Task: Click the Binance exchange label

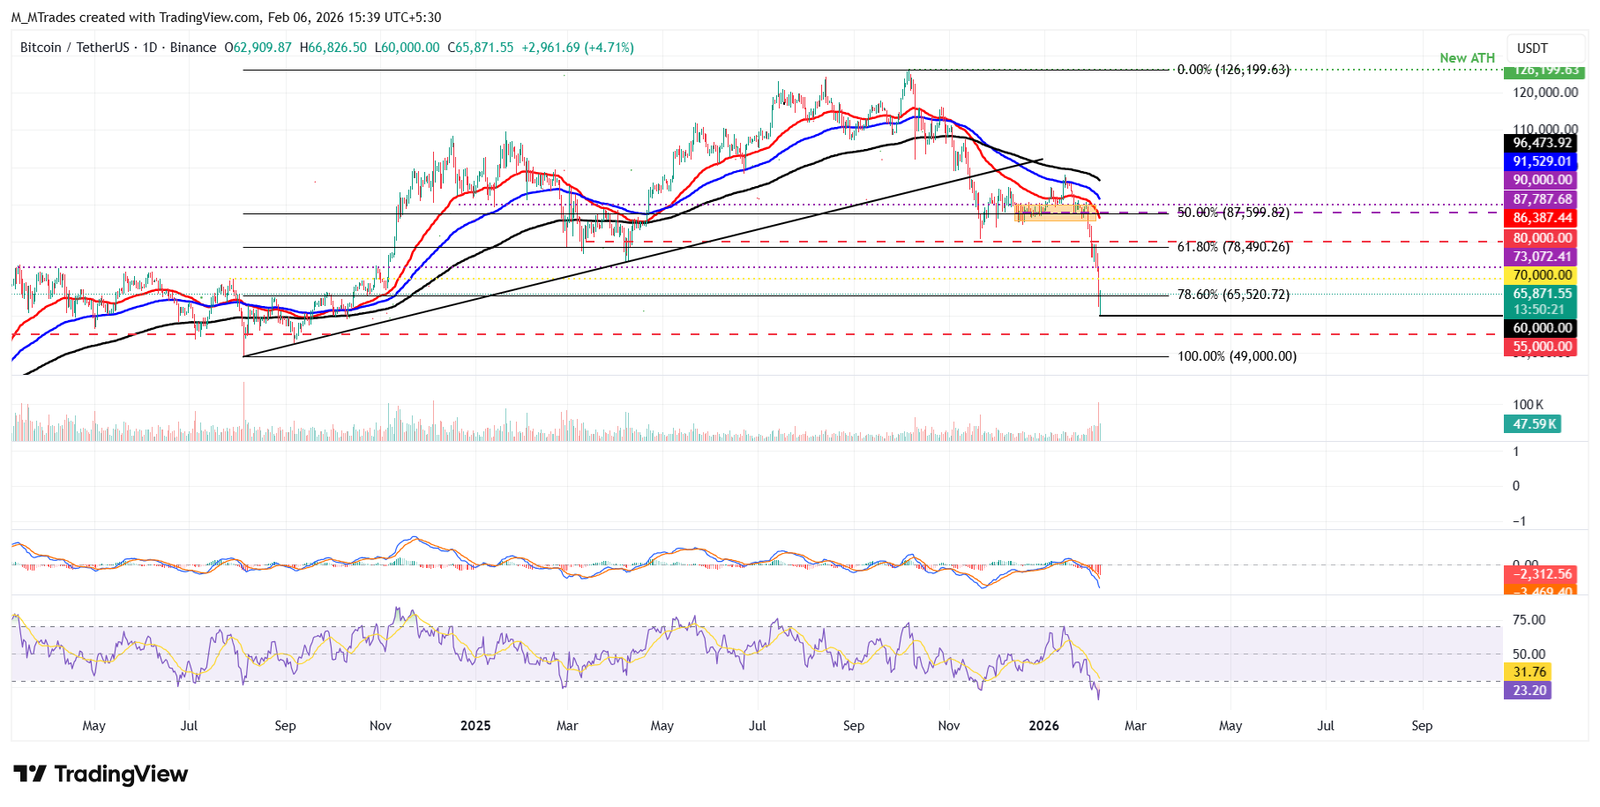Action: pyautogui.click(x=193, y=48)
